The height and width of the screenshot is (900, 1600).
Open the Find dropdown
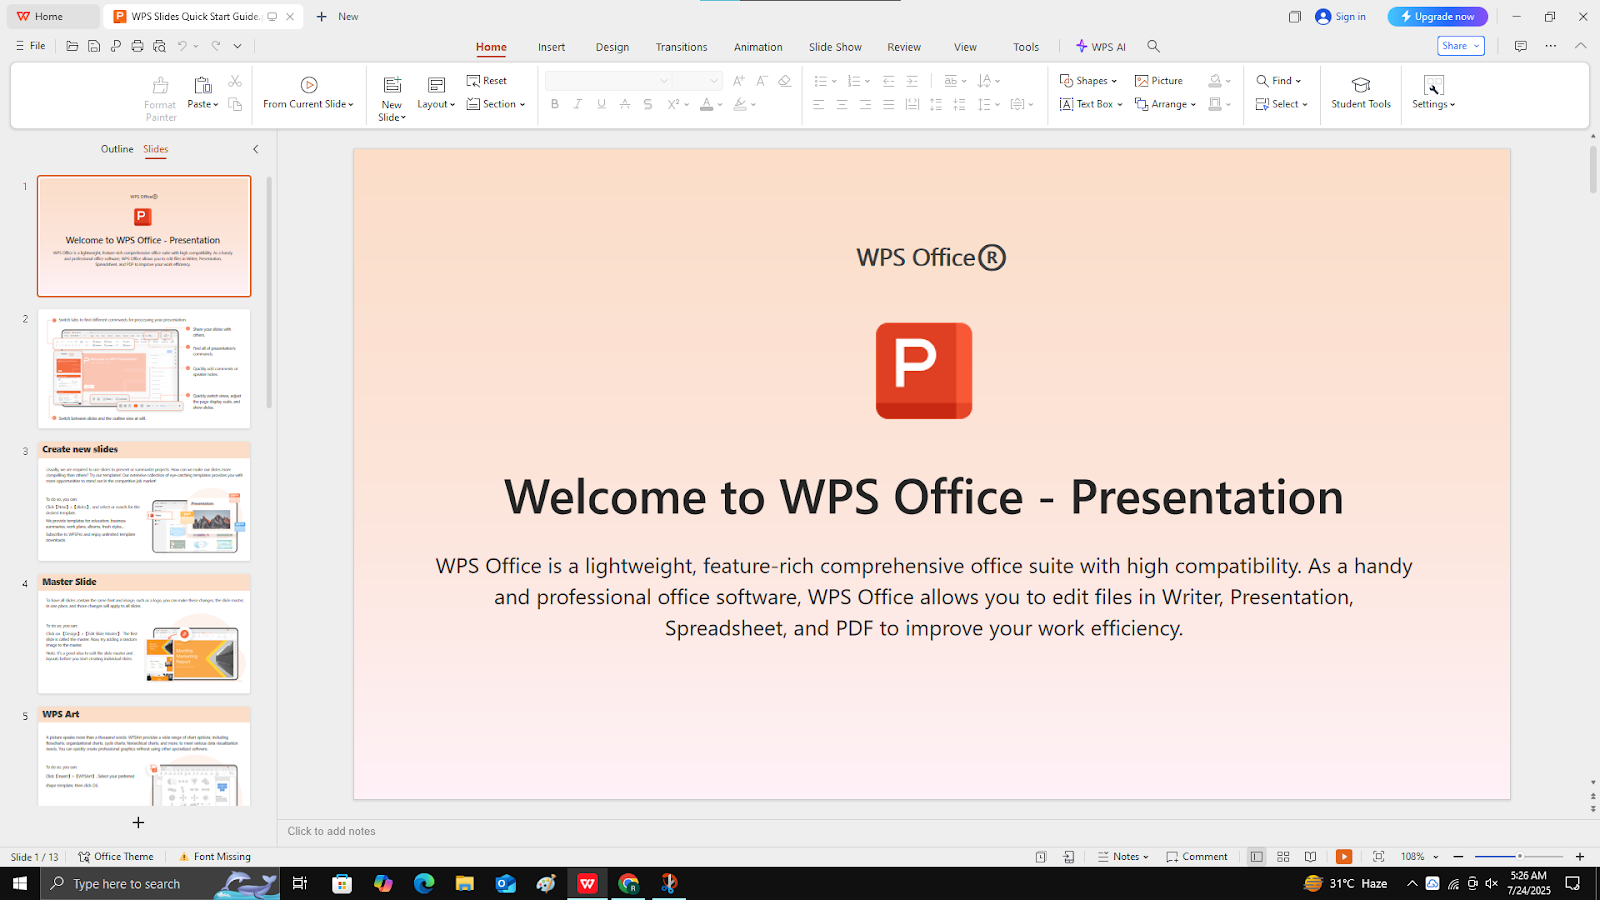click(1279, 81)
